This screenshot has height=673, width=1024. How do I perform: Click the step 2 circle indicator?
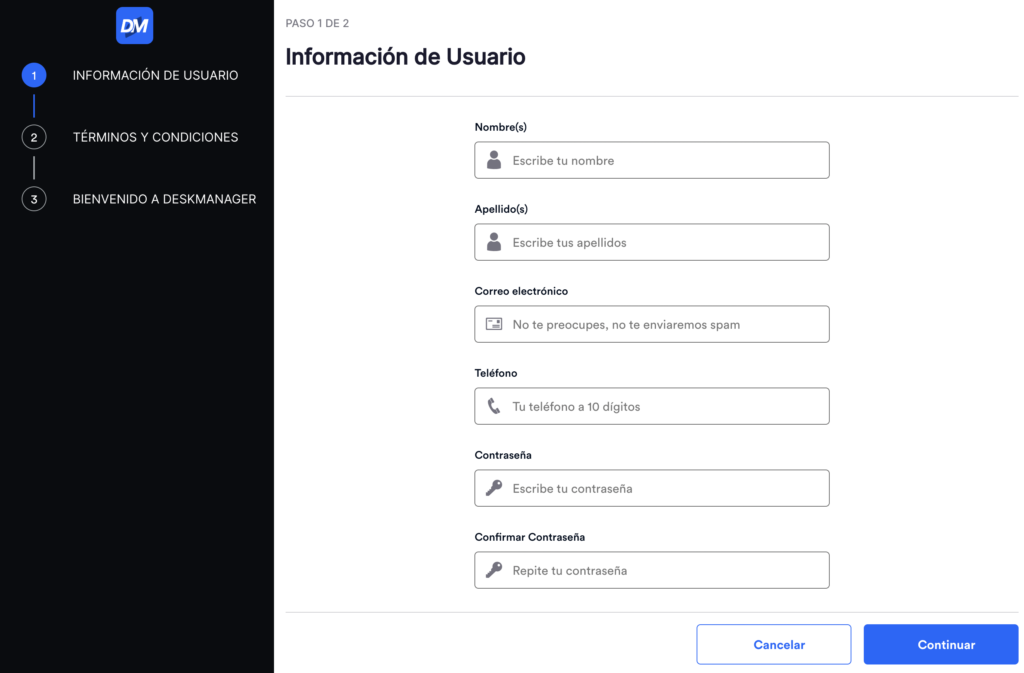33,137
